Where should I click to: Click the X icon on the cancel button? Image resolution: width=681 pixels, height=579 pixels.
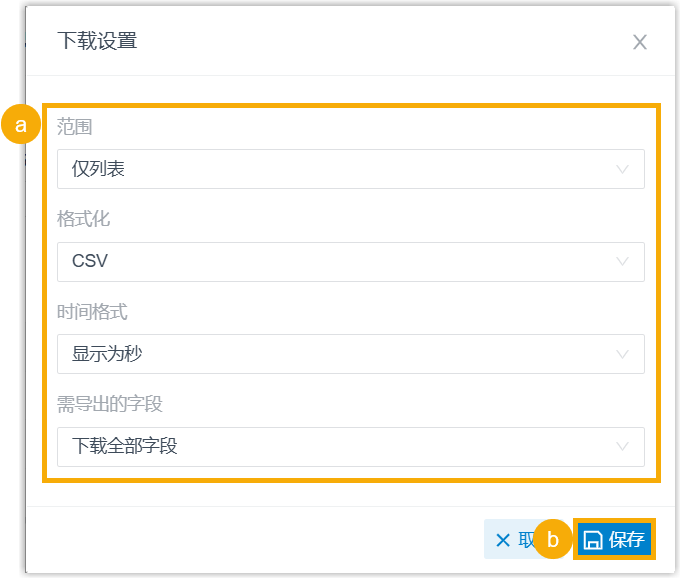tap(503, 540)
